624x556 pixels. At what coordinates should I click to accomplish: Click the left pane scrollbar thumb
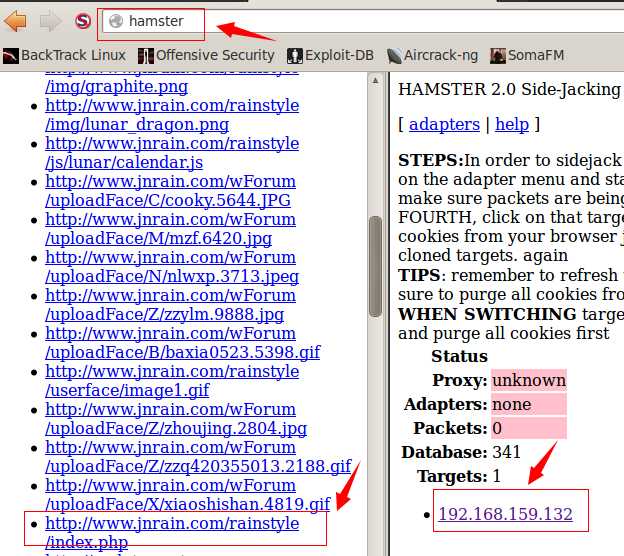point(375,267)
